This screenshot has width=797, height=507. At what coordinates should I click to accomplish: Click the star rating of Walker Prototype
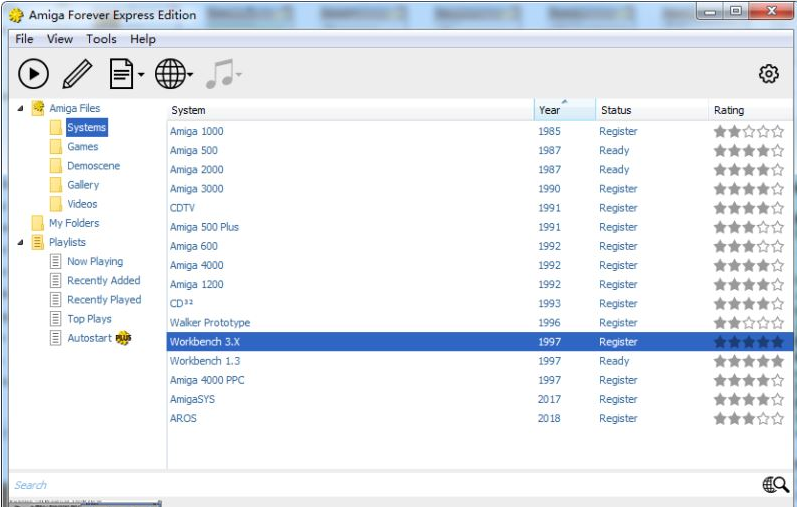coord(749,323)
